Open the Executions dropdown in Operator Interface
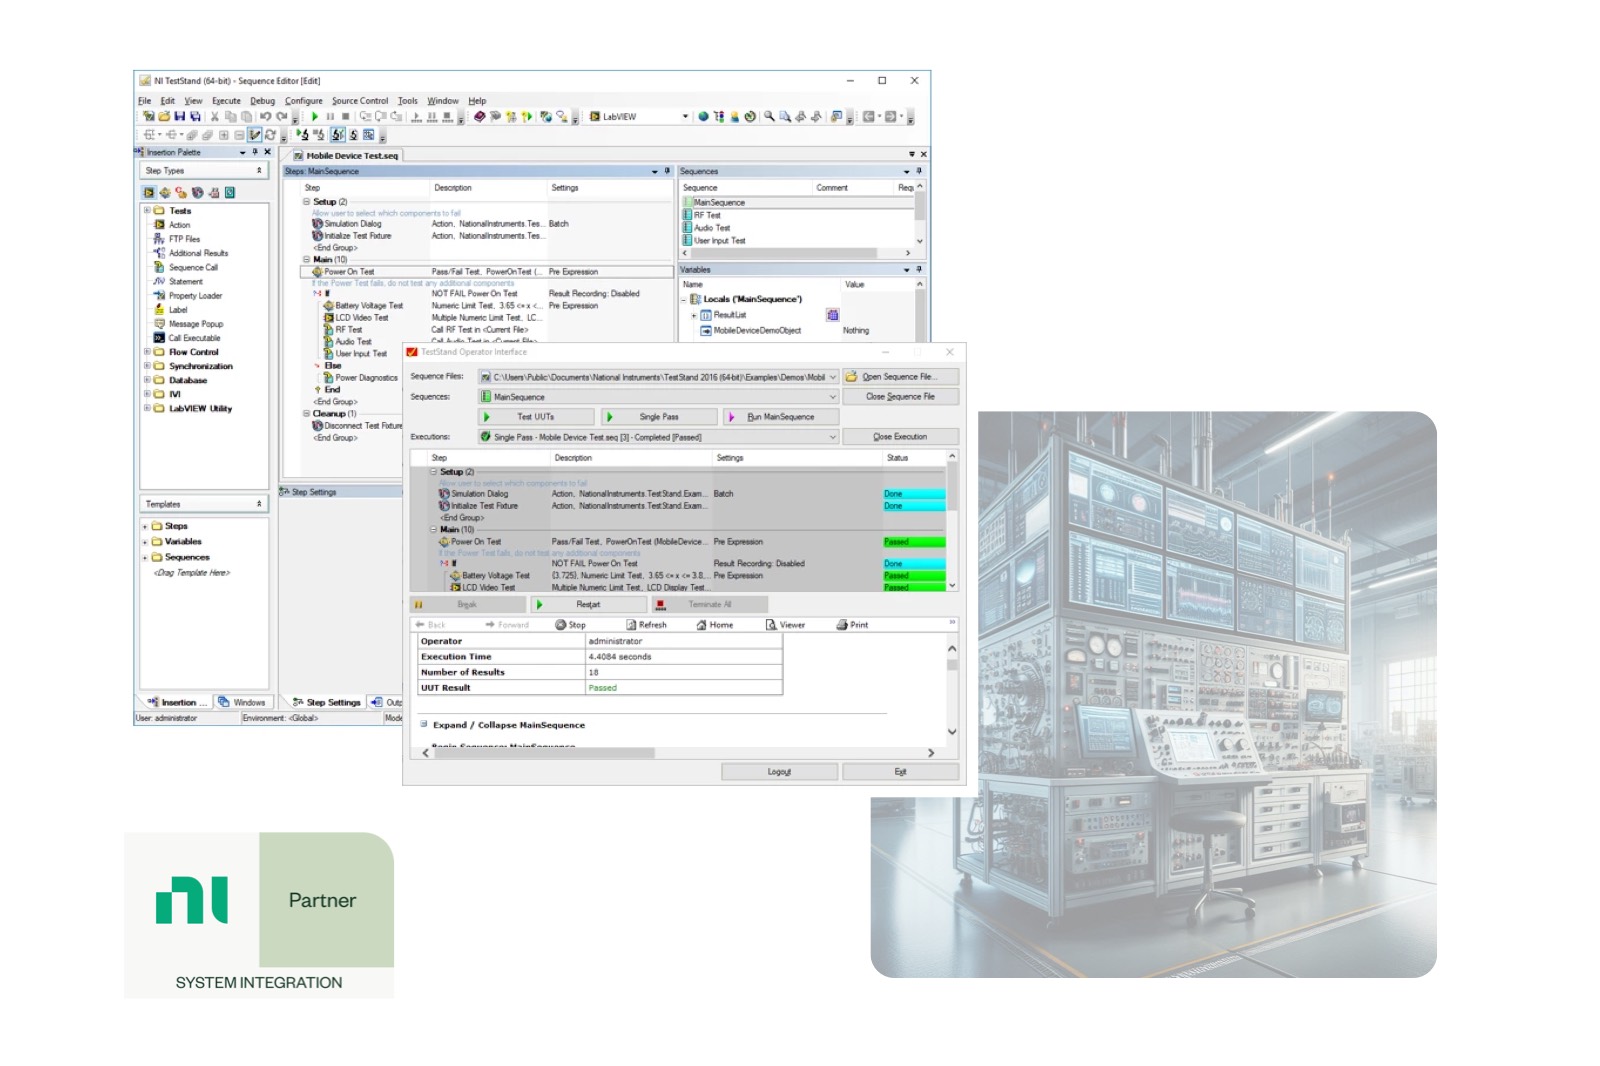This screenshot has height=1066, width=1600. point(832,437)
